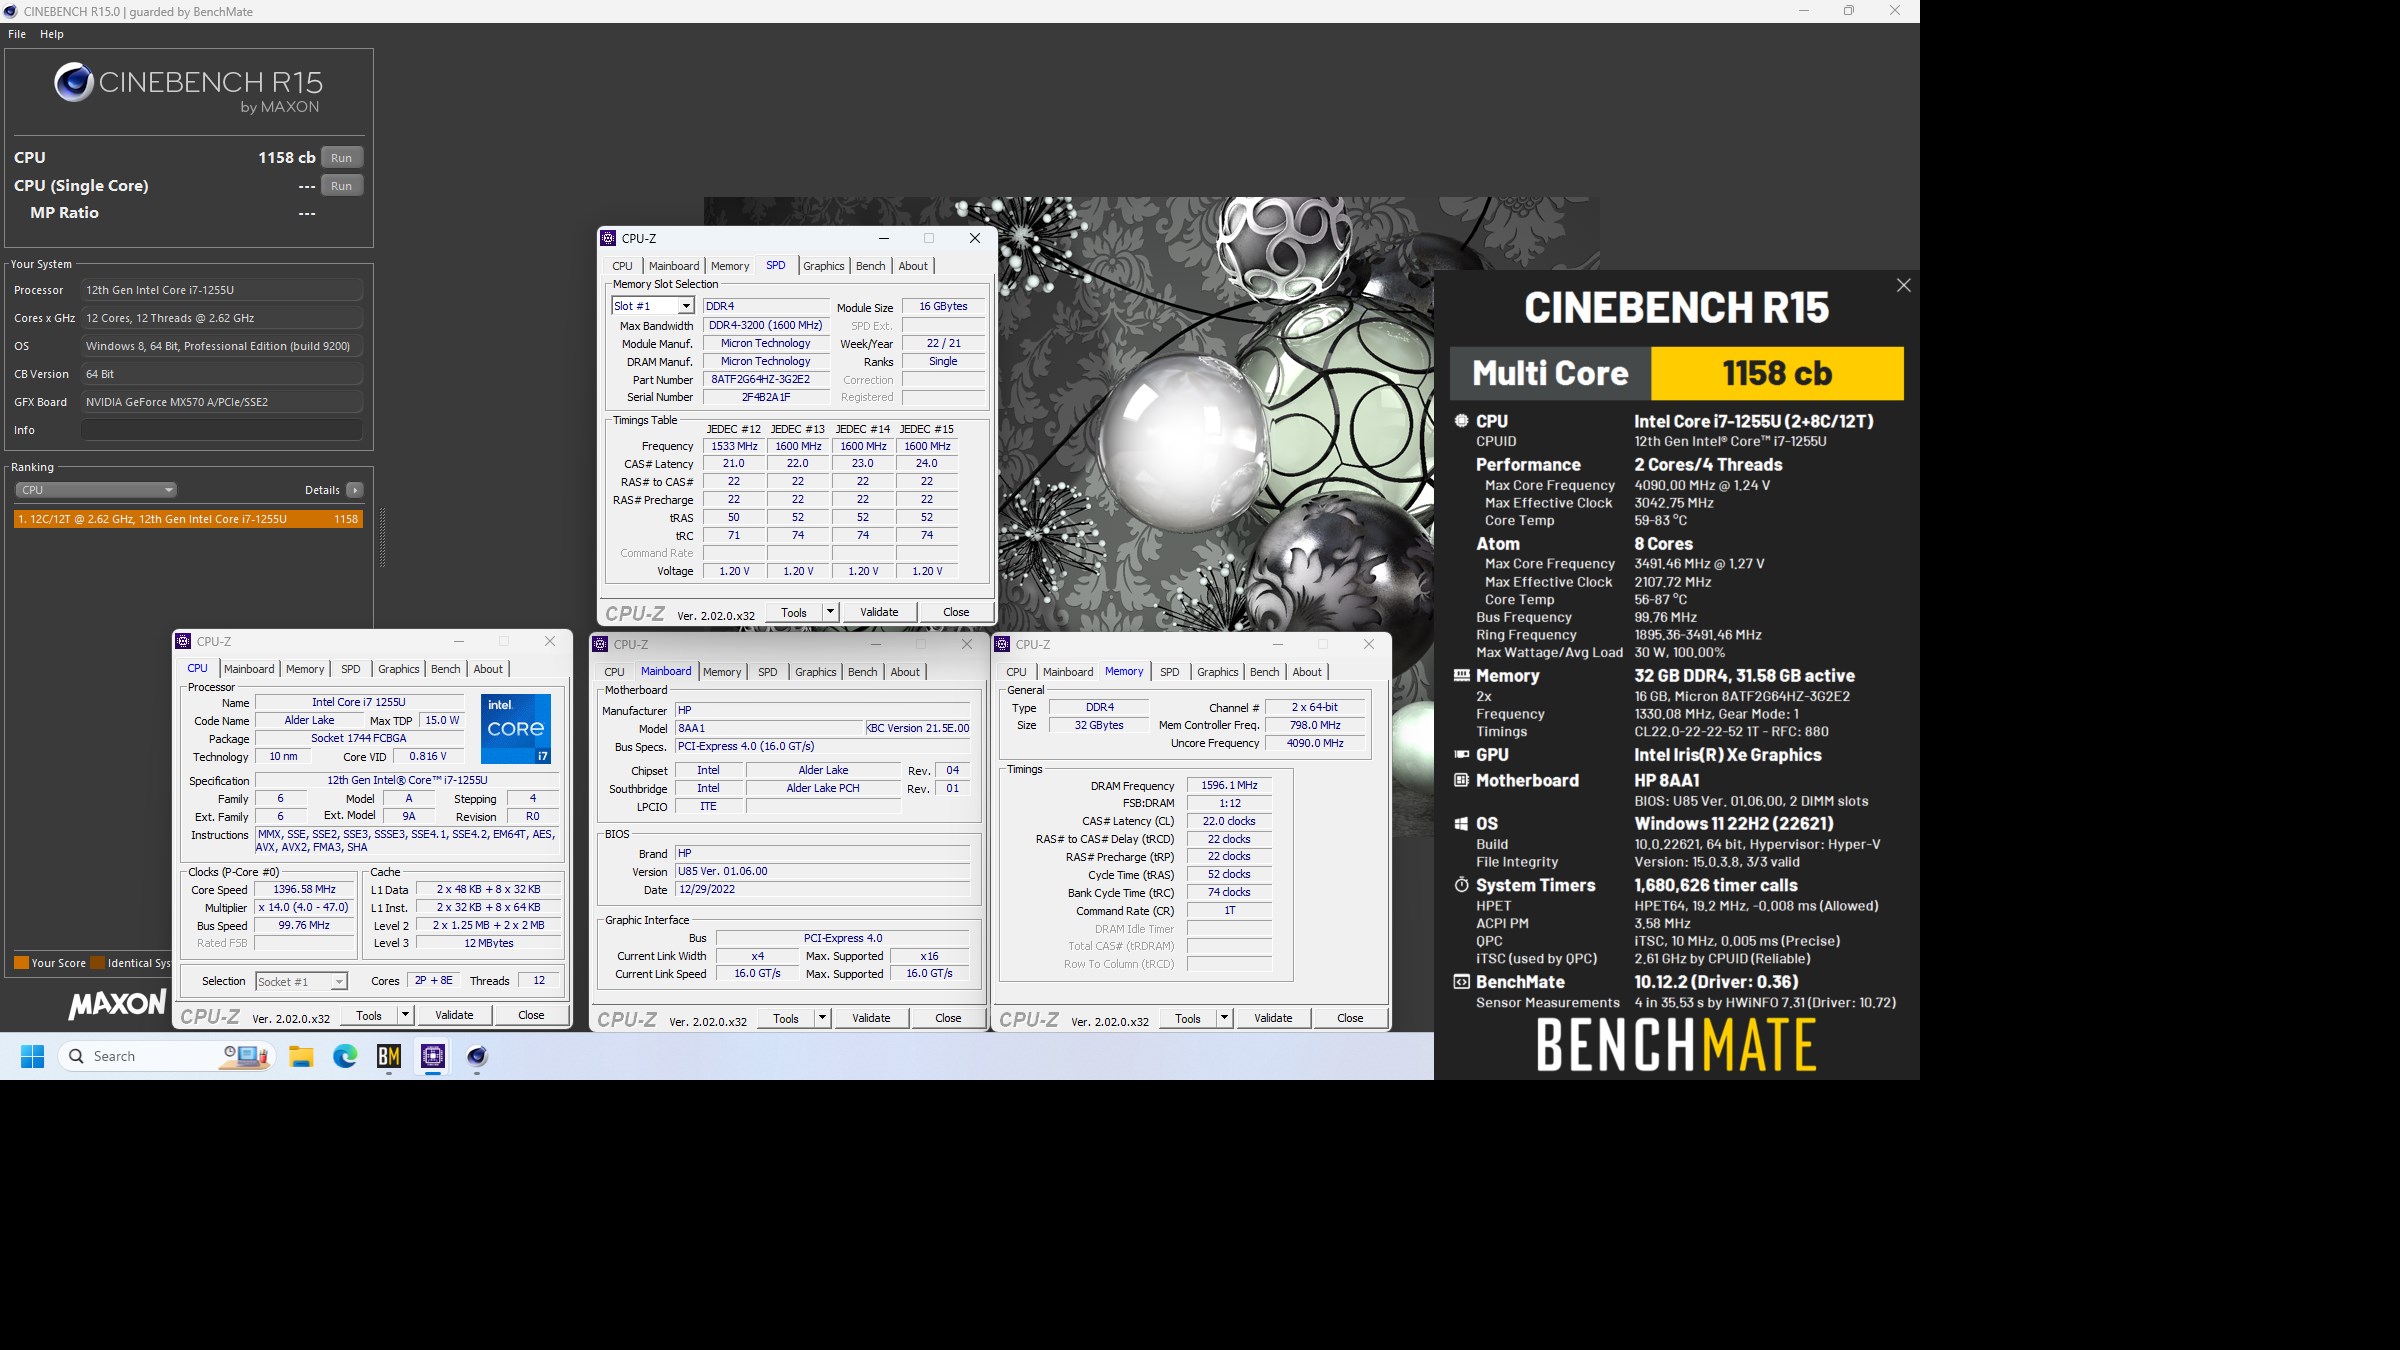The height and width of the screenshot is (1350, 2400).
Task: Open Graphics tab in Mainboard window
Action: point(816,672)
